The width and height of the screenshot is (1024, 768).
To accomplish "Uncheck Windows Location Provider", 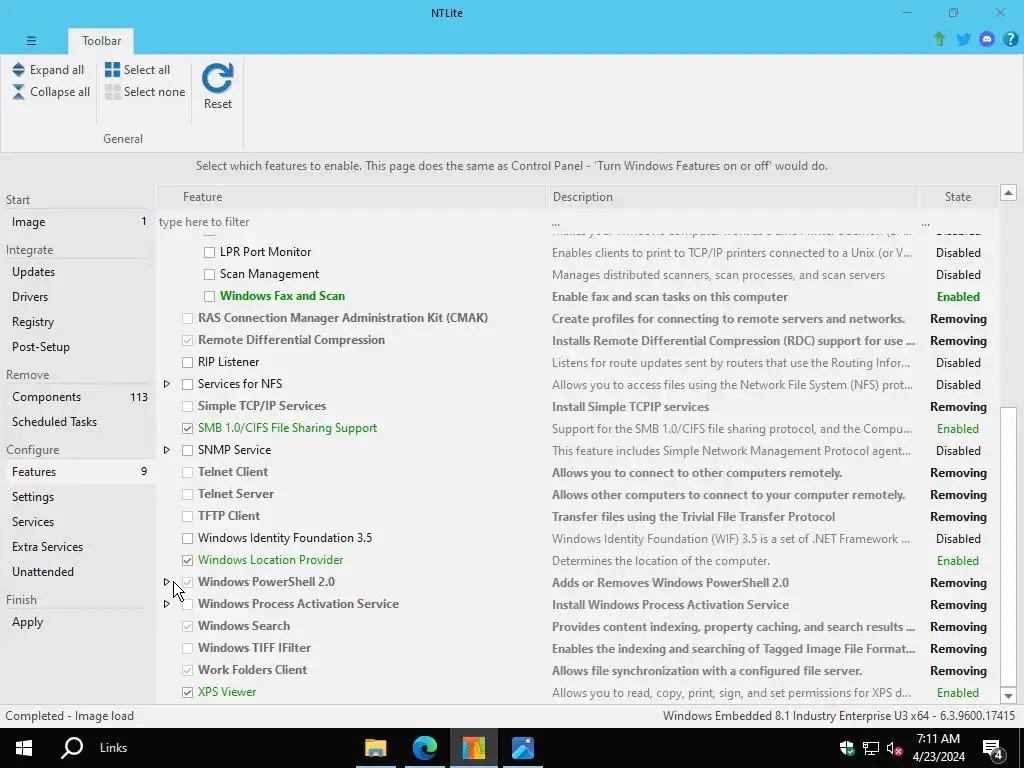I will coord(187,560).
